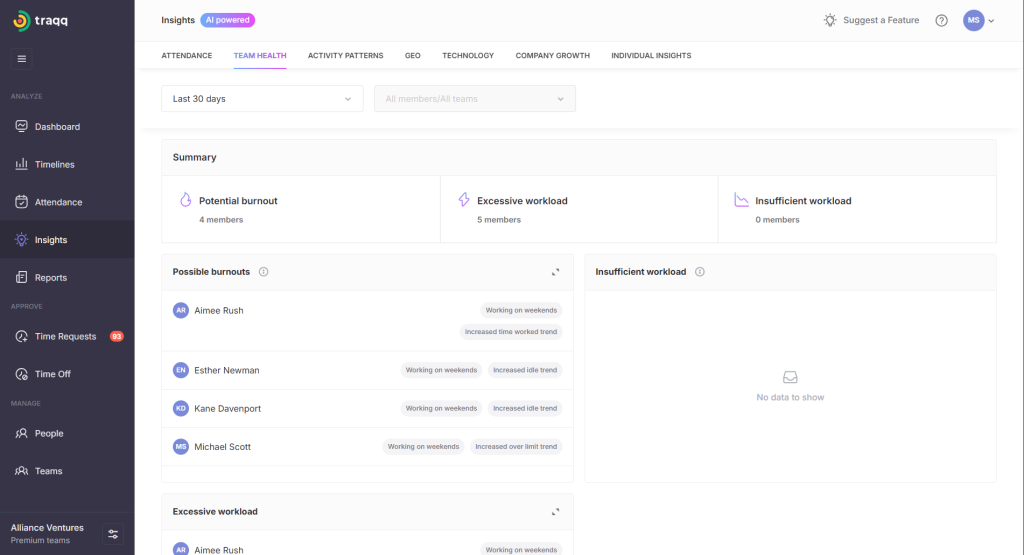
Task: Click Suggest a Feature link
Action: tap(870, 20)
